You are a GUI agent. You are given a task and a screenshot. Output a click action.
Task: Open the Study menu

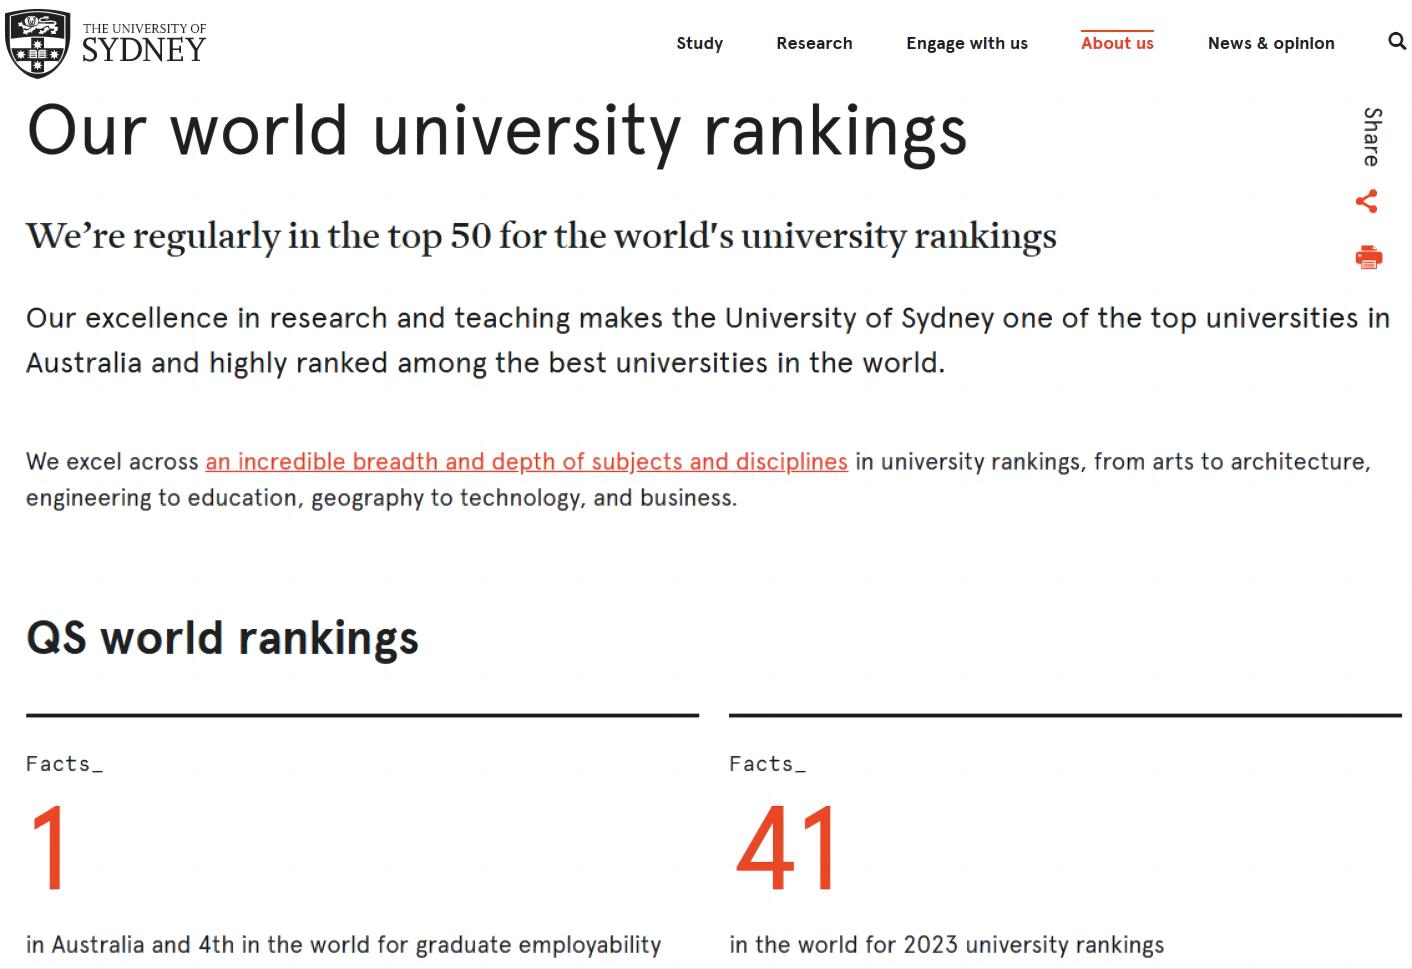[x=700, y=43]
